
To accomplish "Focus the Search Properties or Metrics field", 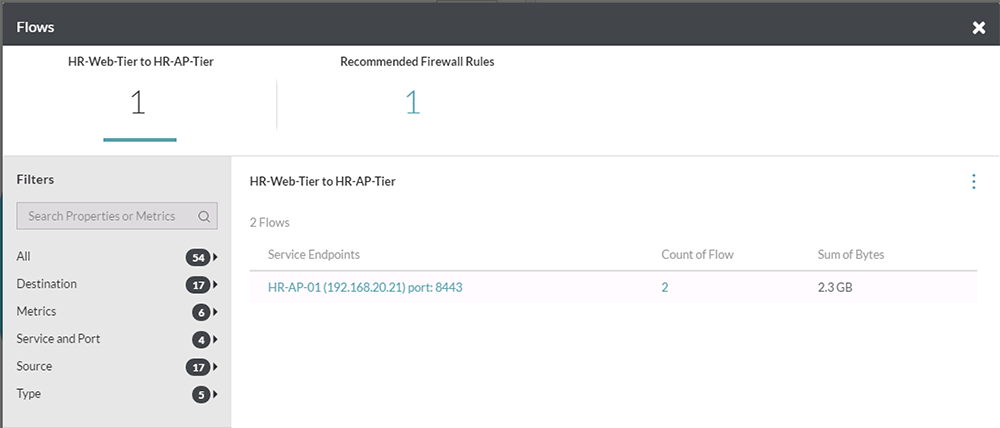I will [x=117, y=216].
